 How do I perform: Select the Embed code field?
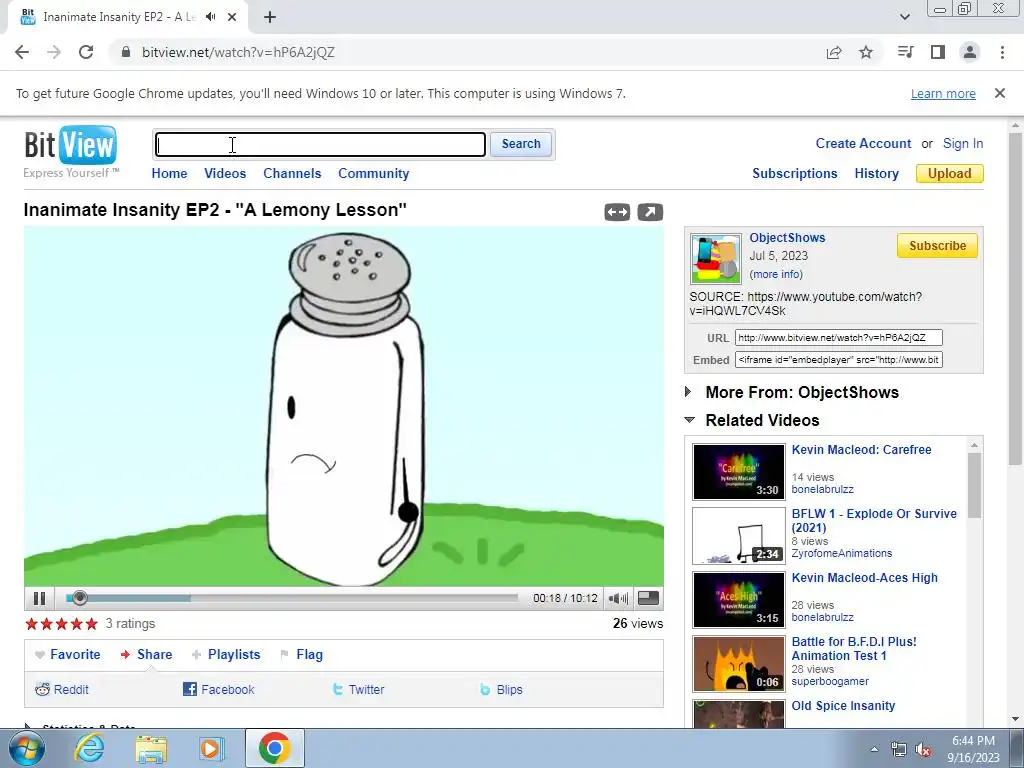[839, 360]
